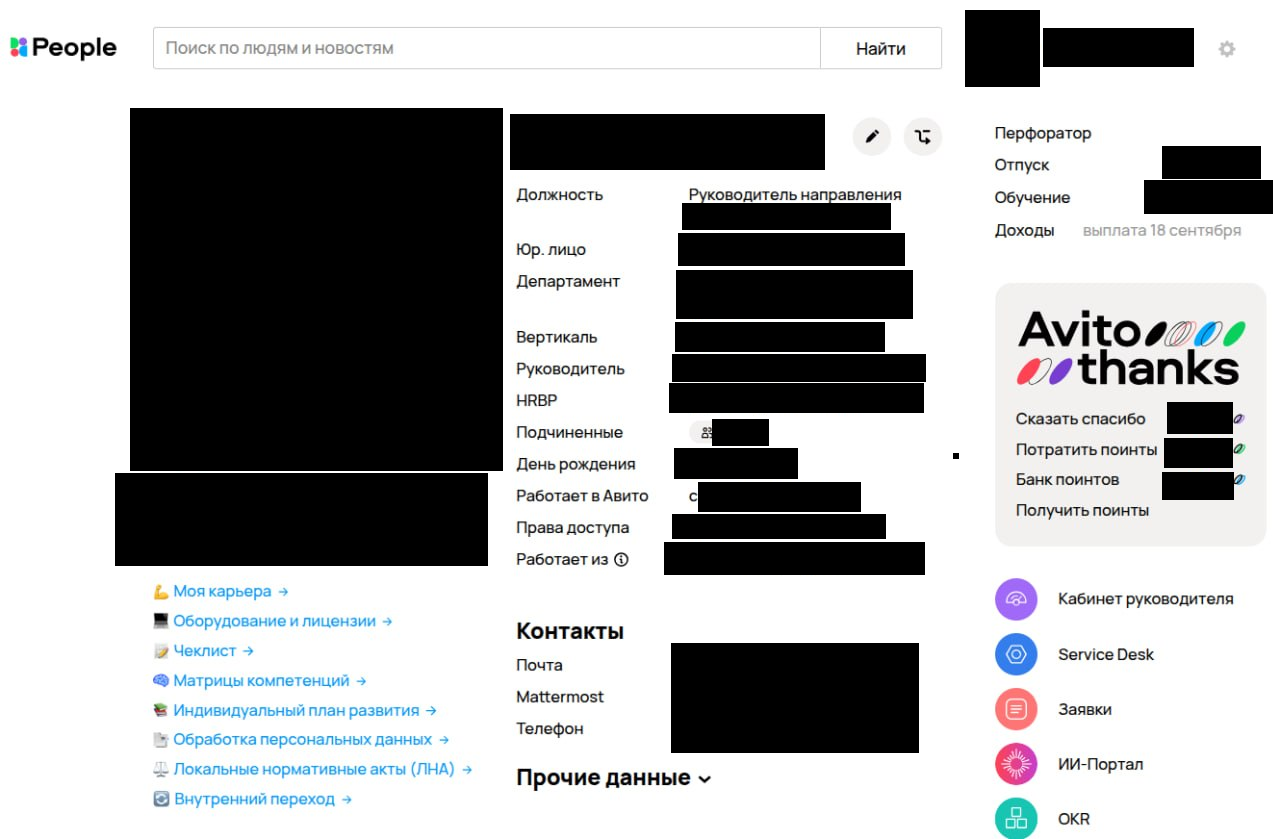Open the Service Desk blue icon
This screenshot has width=1280, height=839.
[x=1016, y=654]
